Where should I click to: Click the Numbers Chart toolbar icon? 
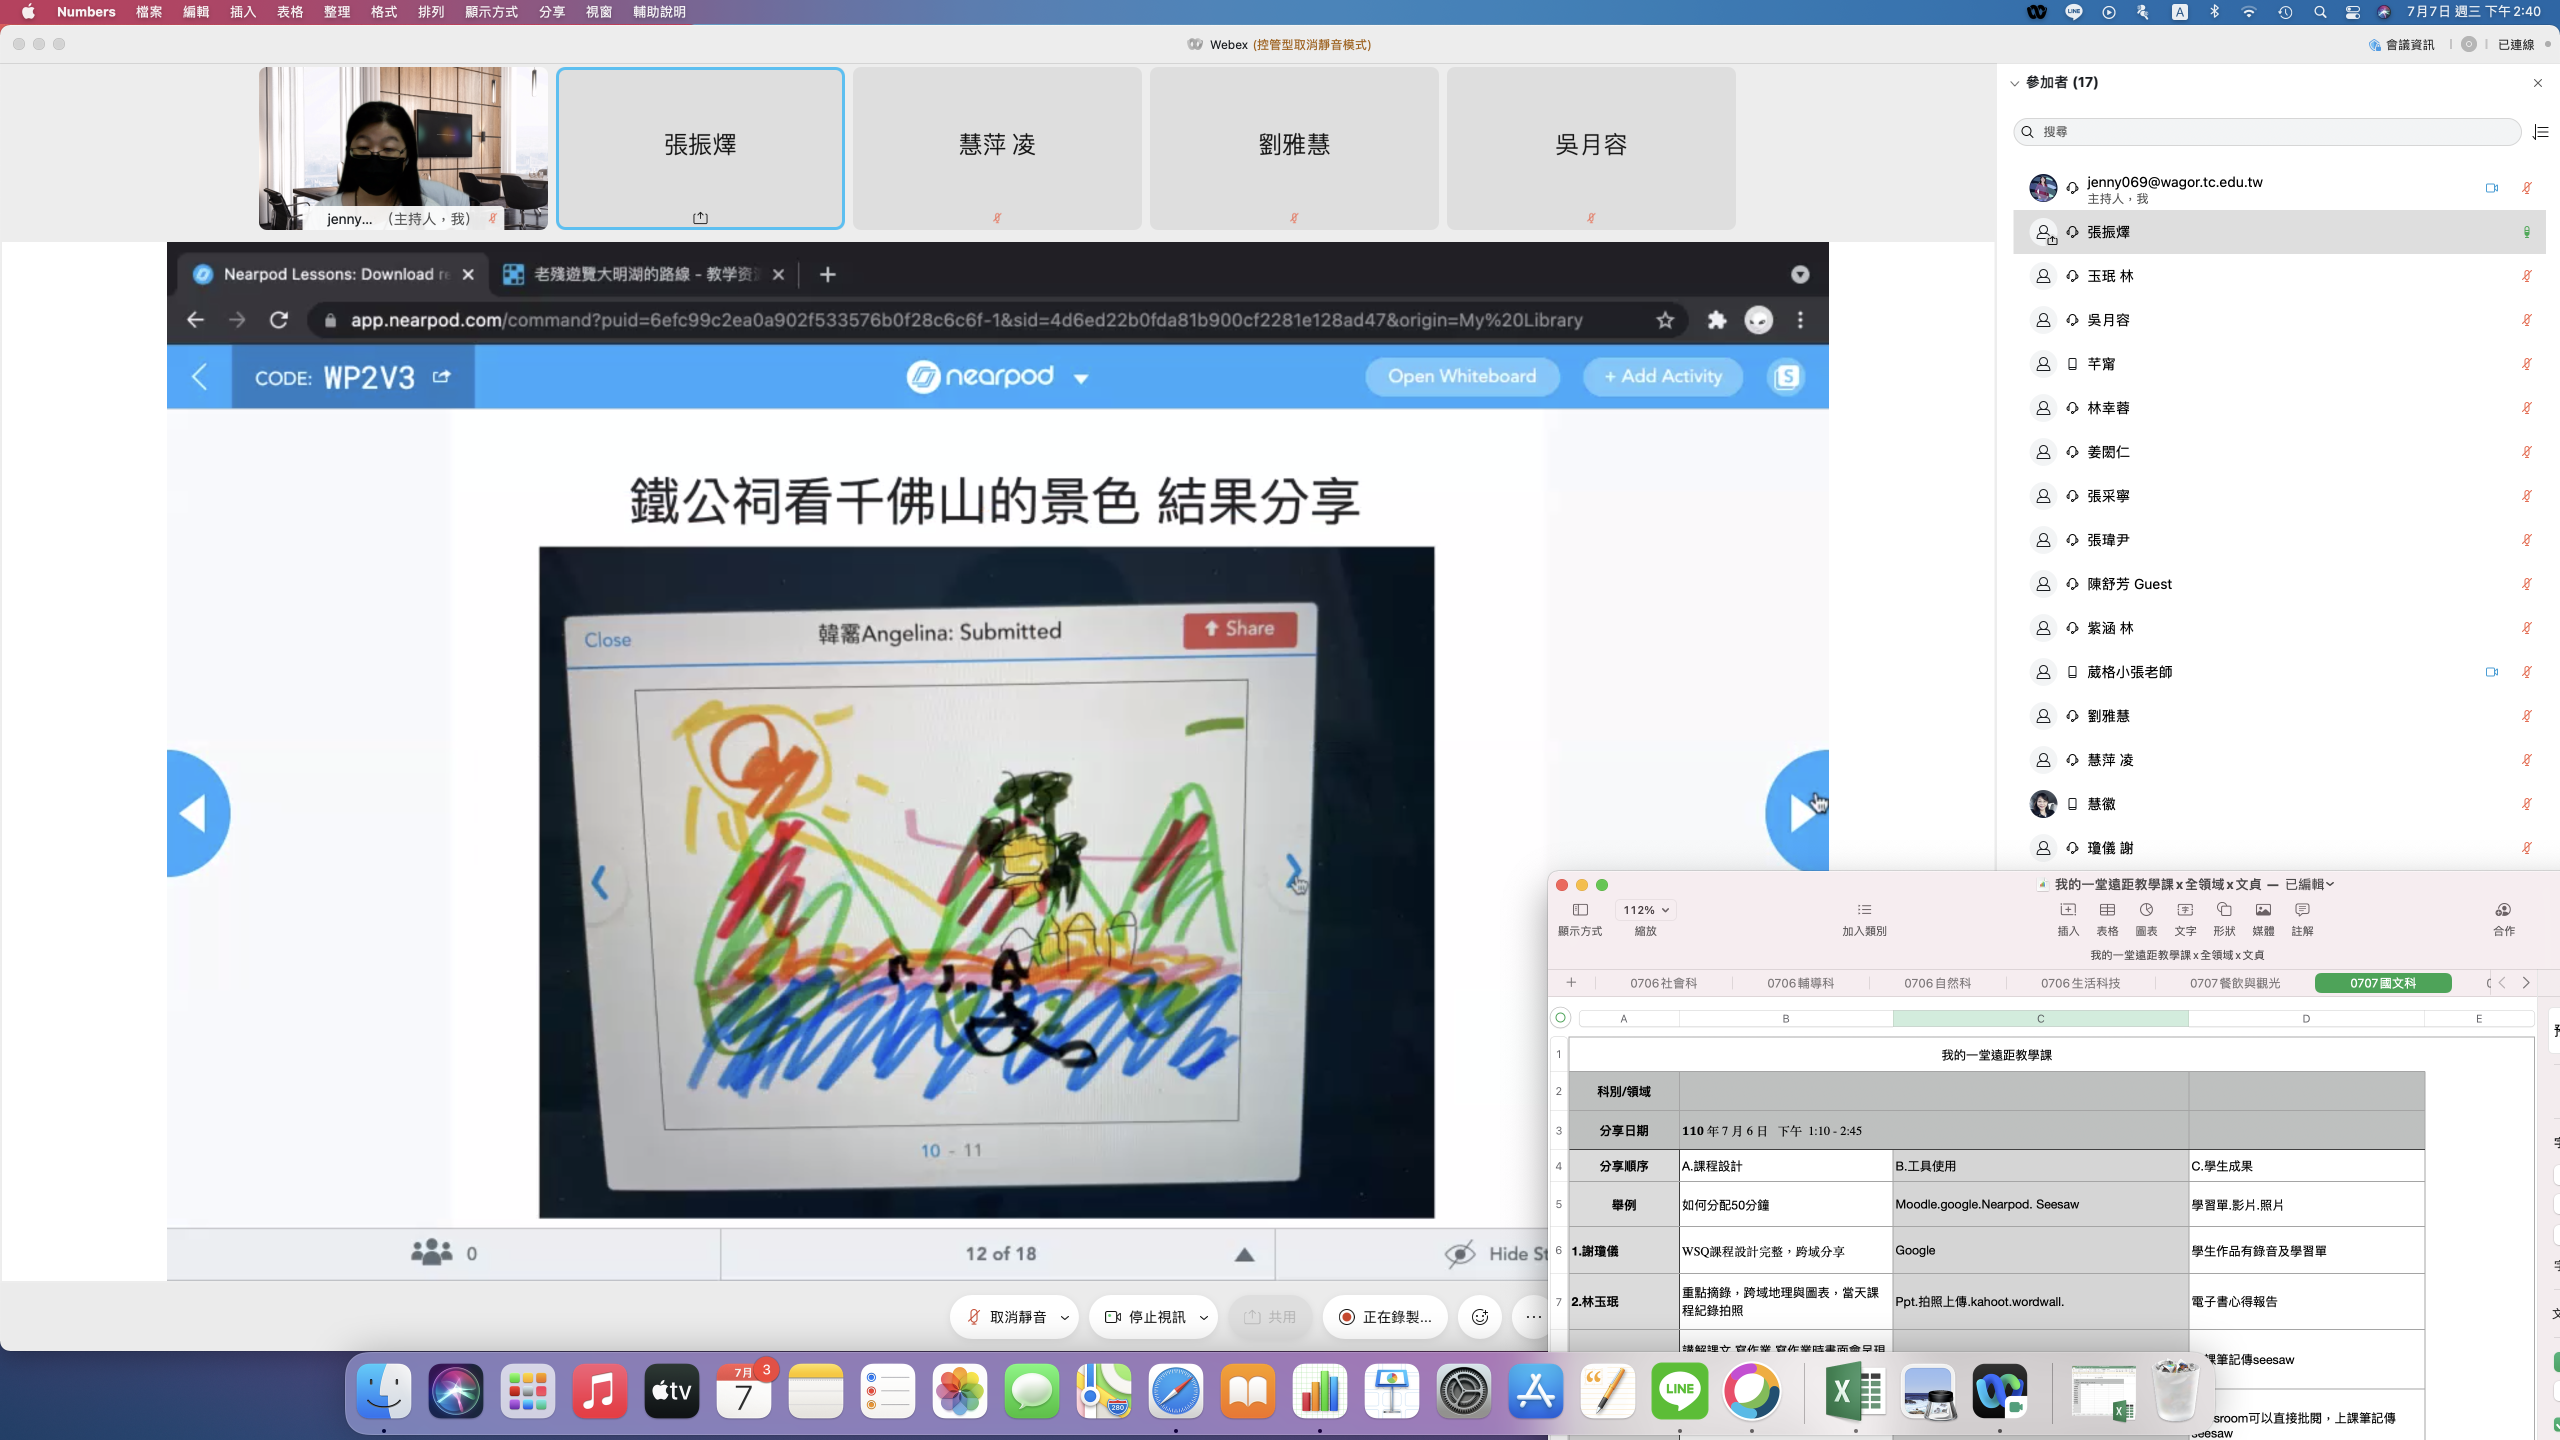2146,910
